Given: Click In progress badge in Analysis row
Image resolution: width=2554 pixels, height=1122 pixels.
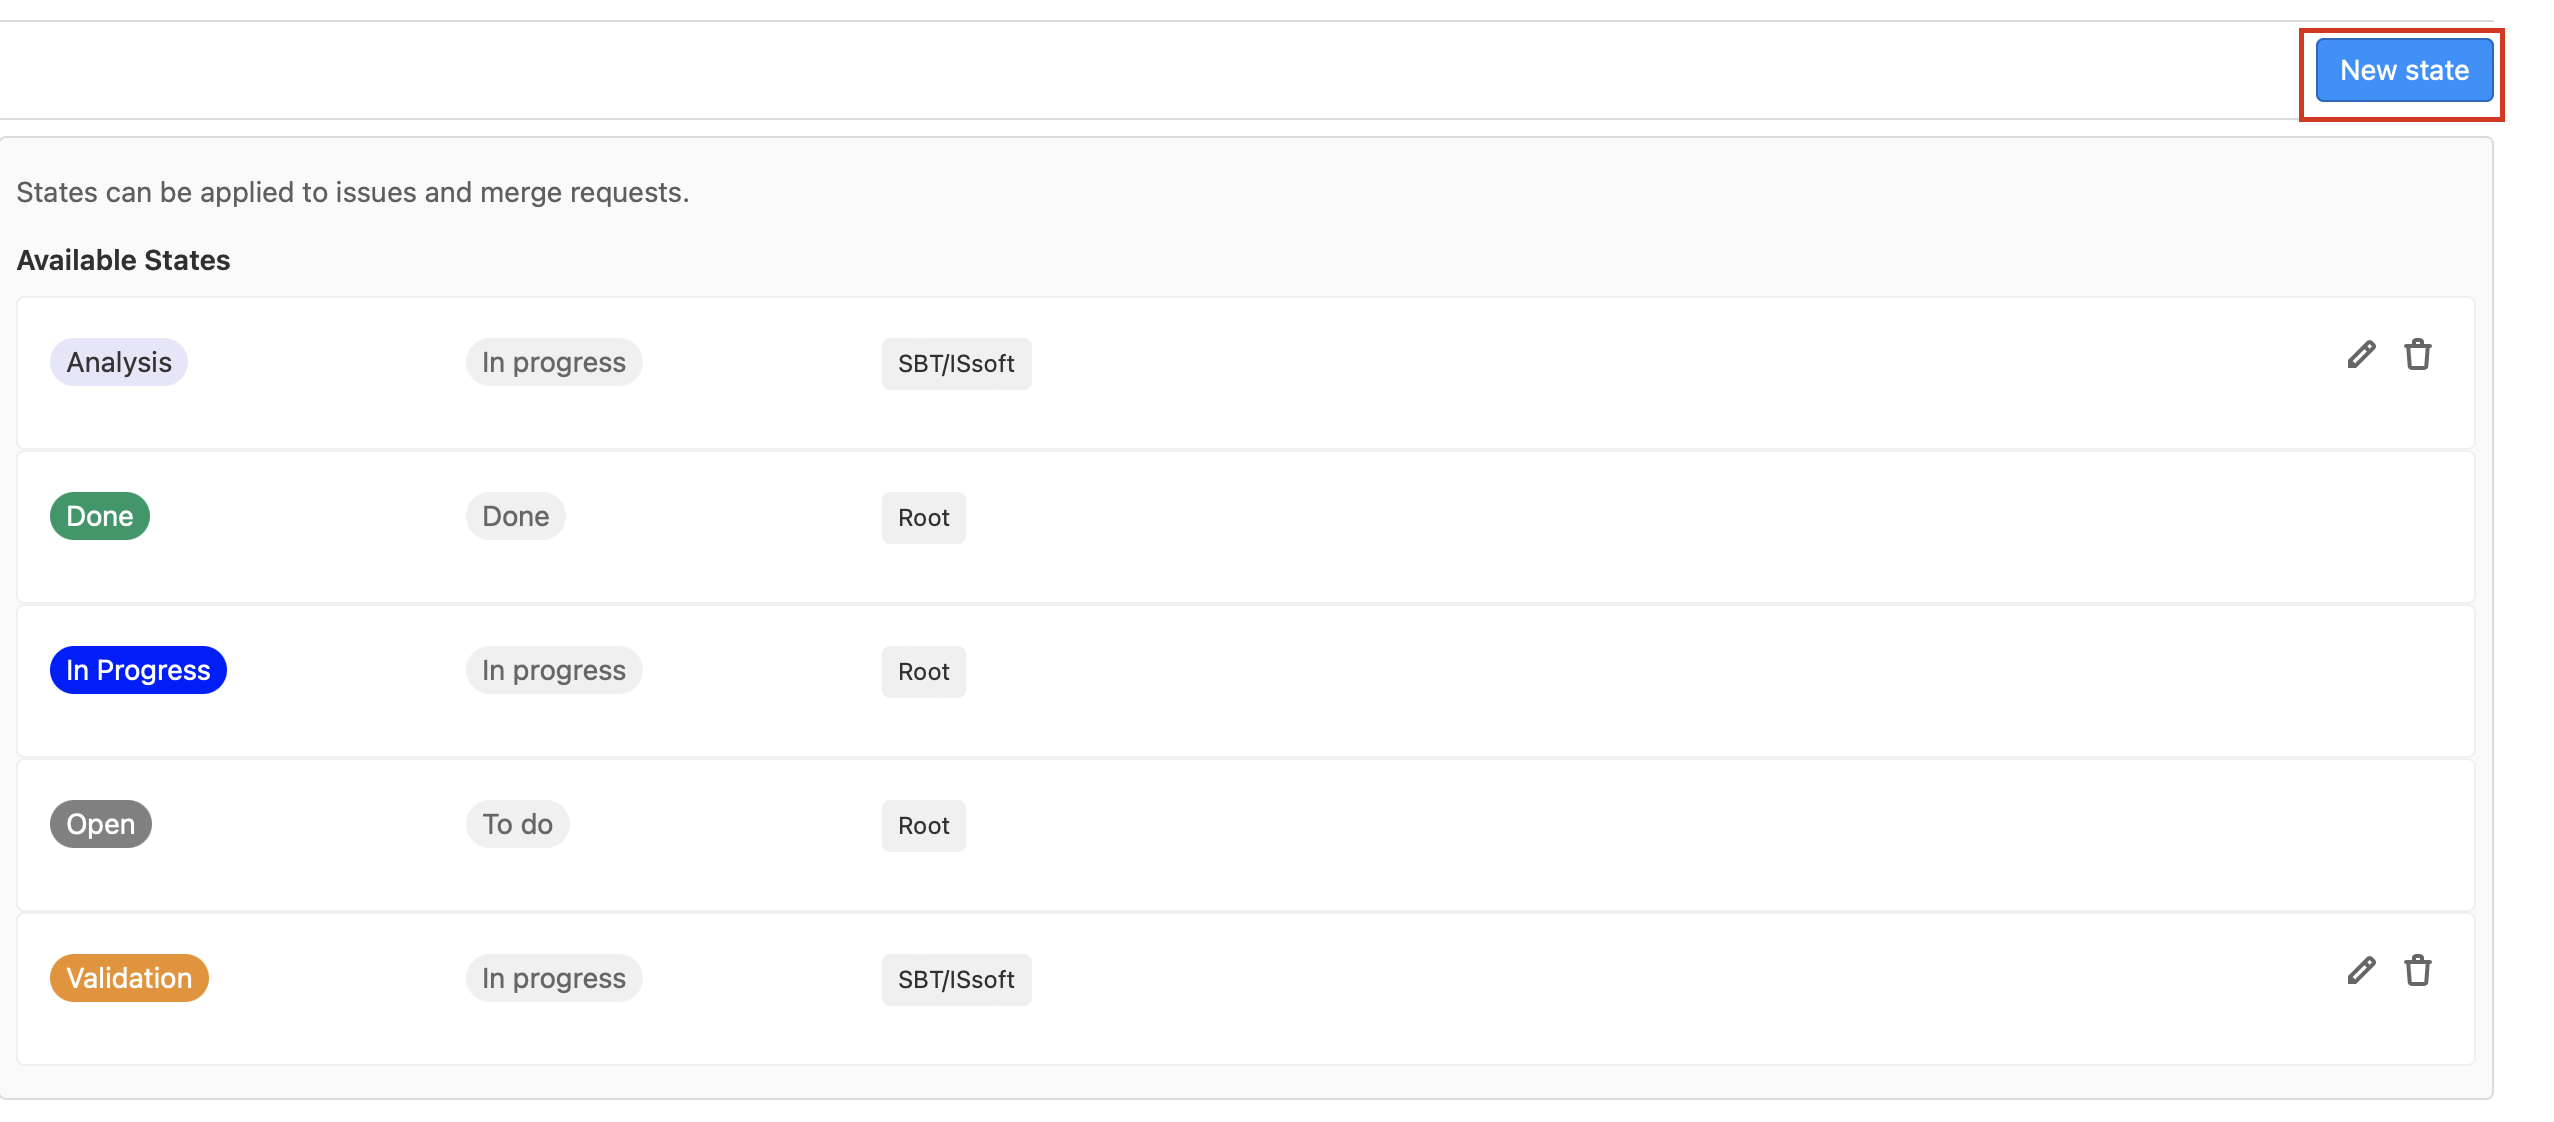Looking at the screenshot, I should pos(553,362).
